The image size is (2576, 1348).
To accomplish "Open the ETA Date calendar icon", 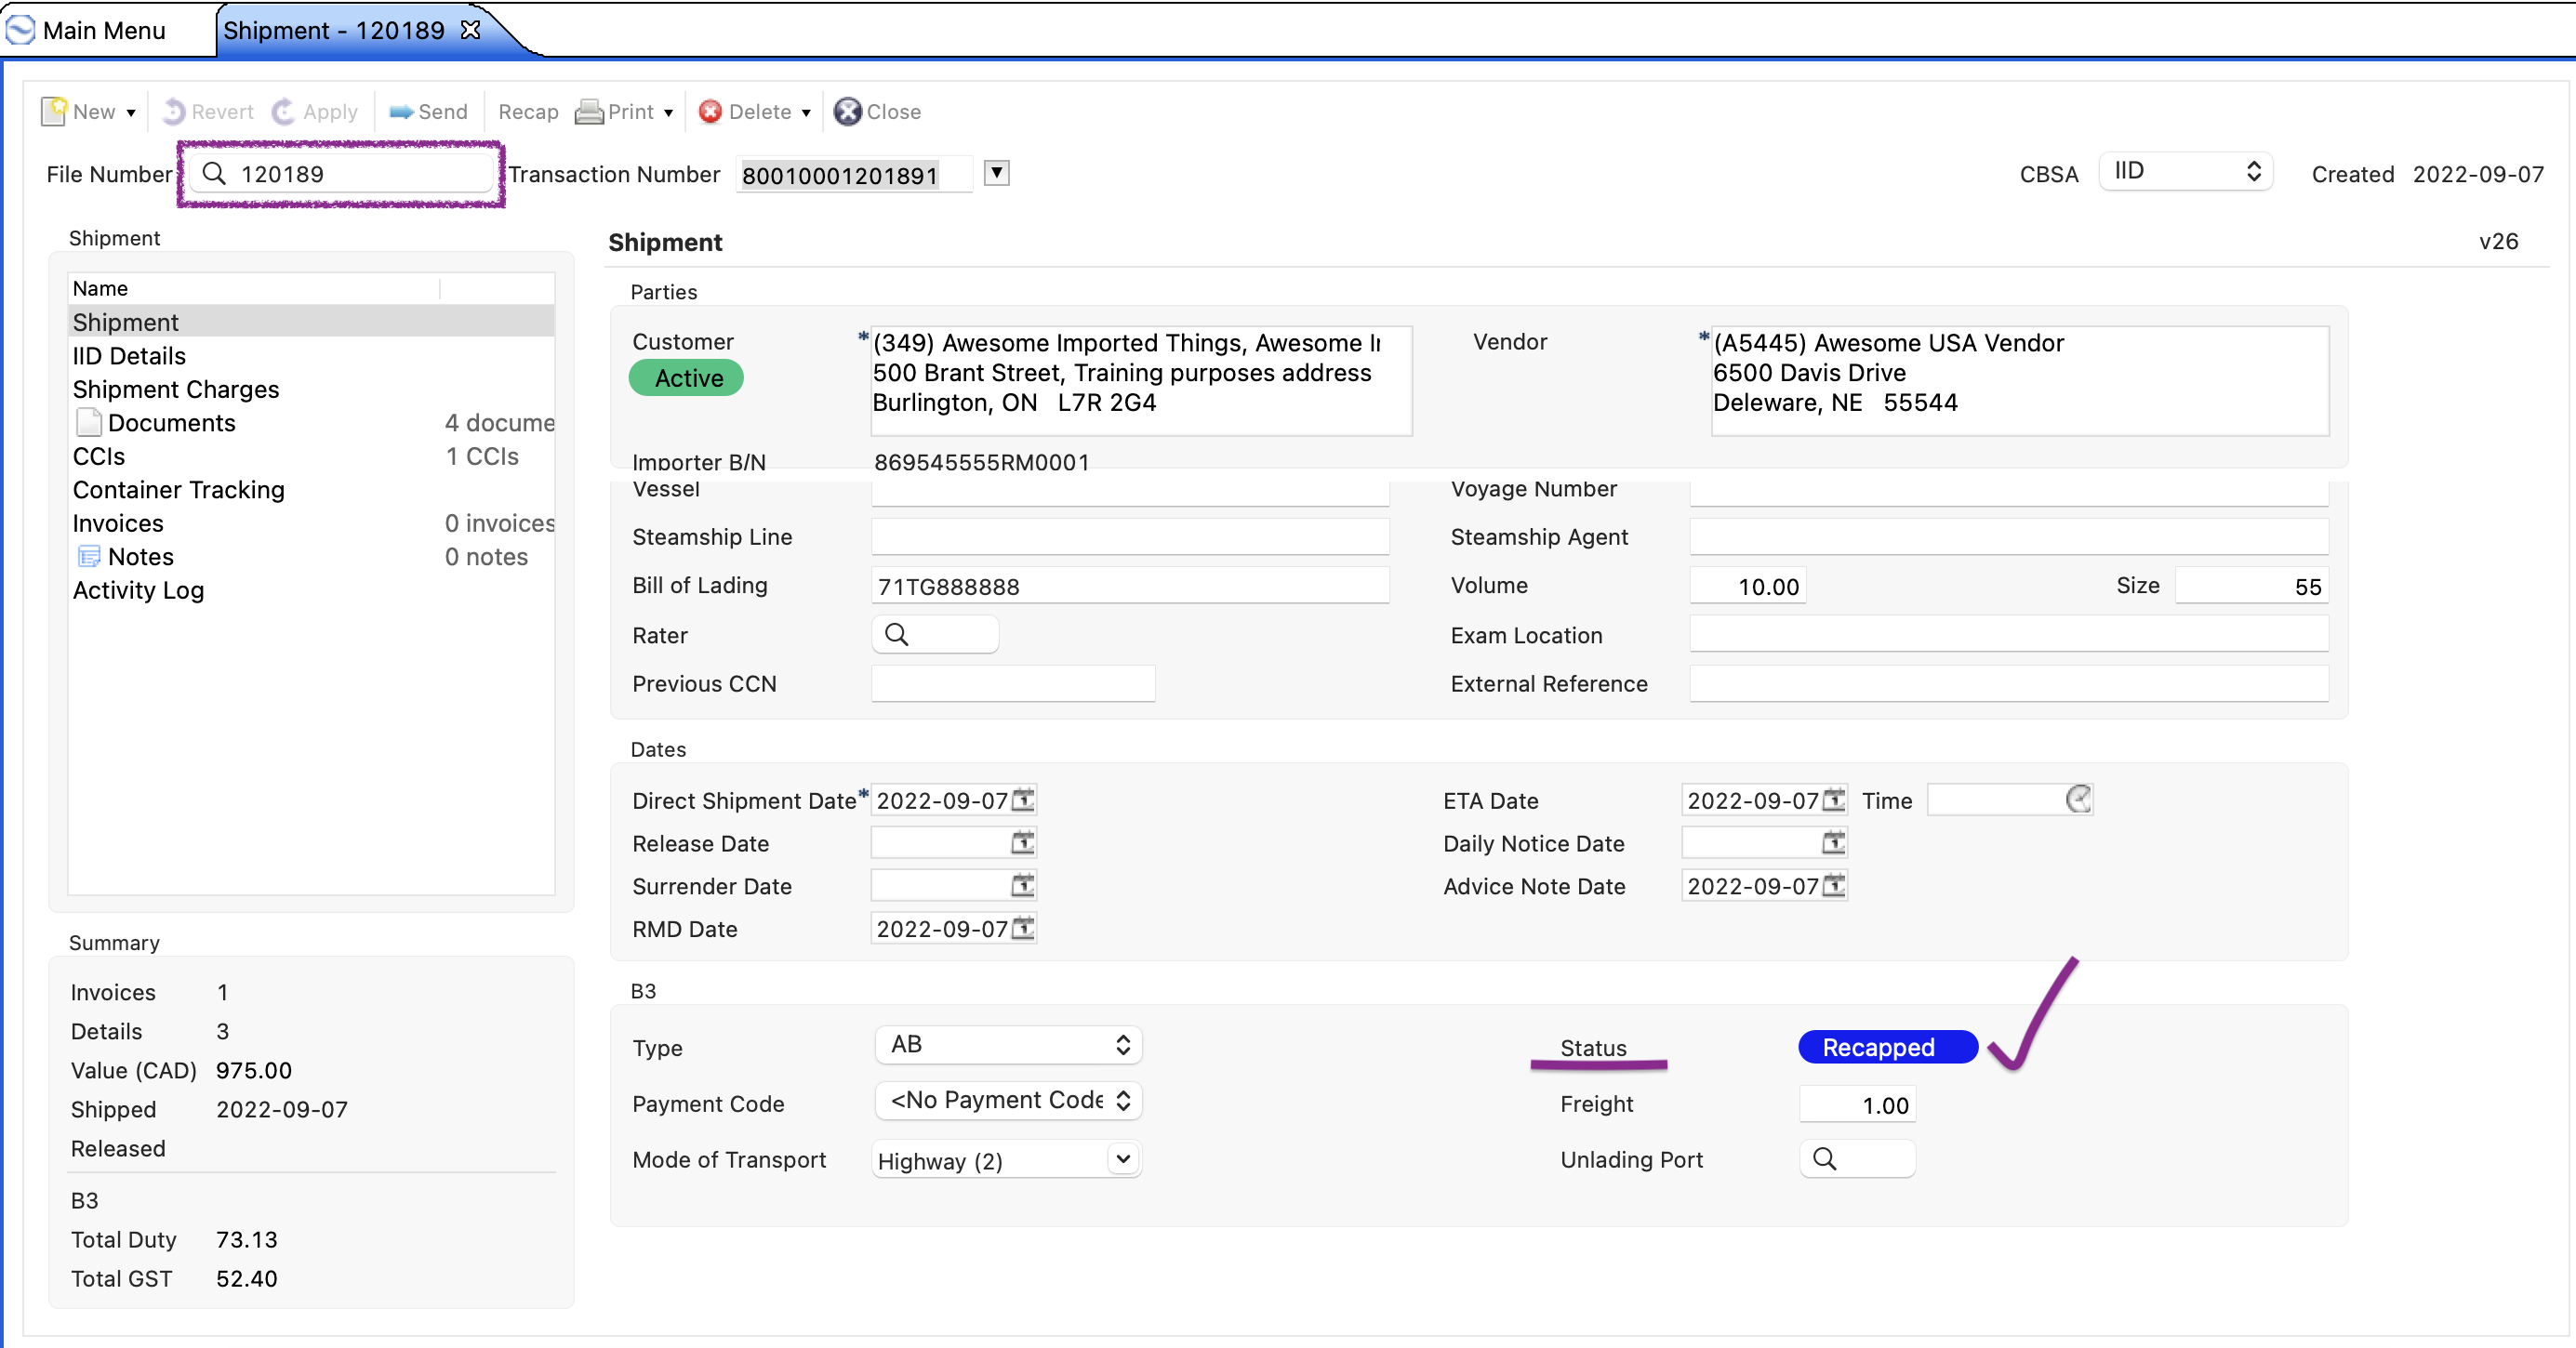I will tap(1834, 799).
